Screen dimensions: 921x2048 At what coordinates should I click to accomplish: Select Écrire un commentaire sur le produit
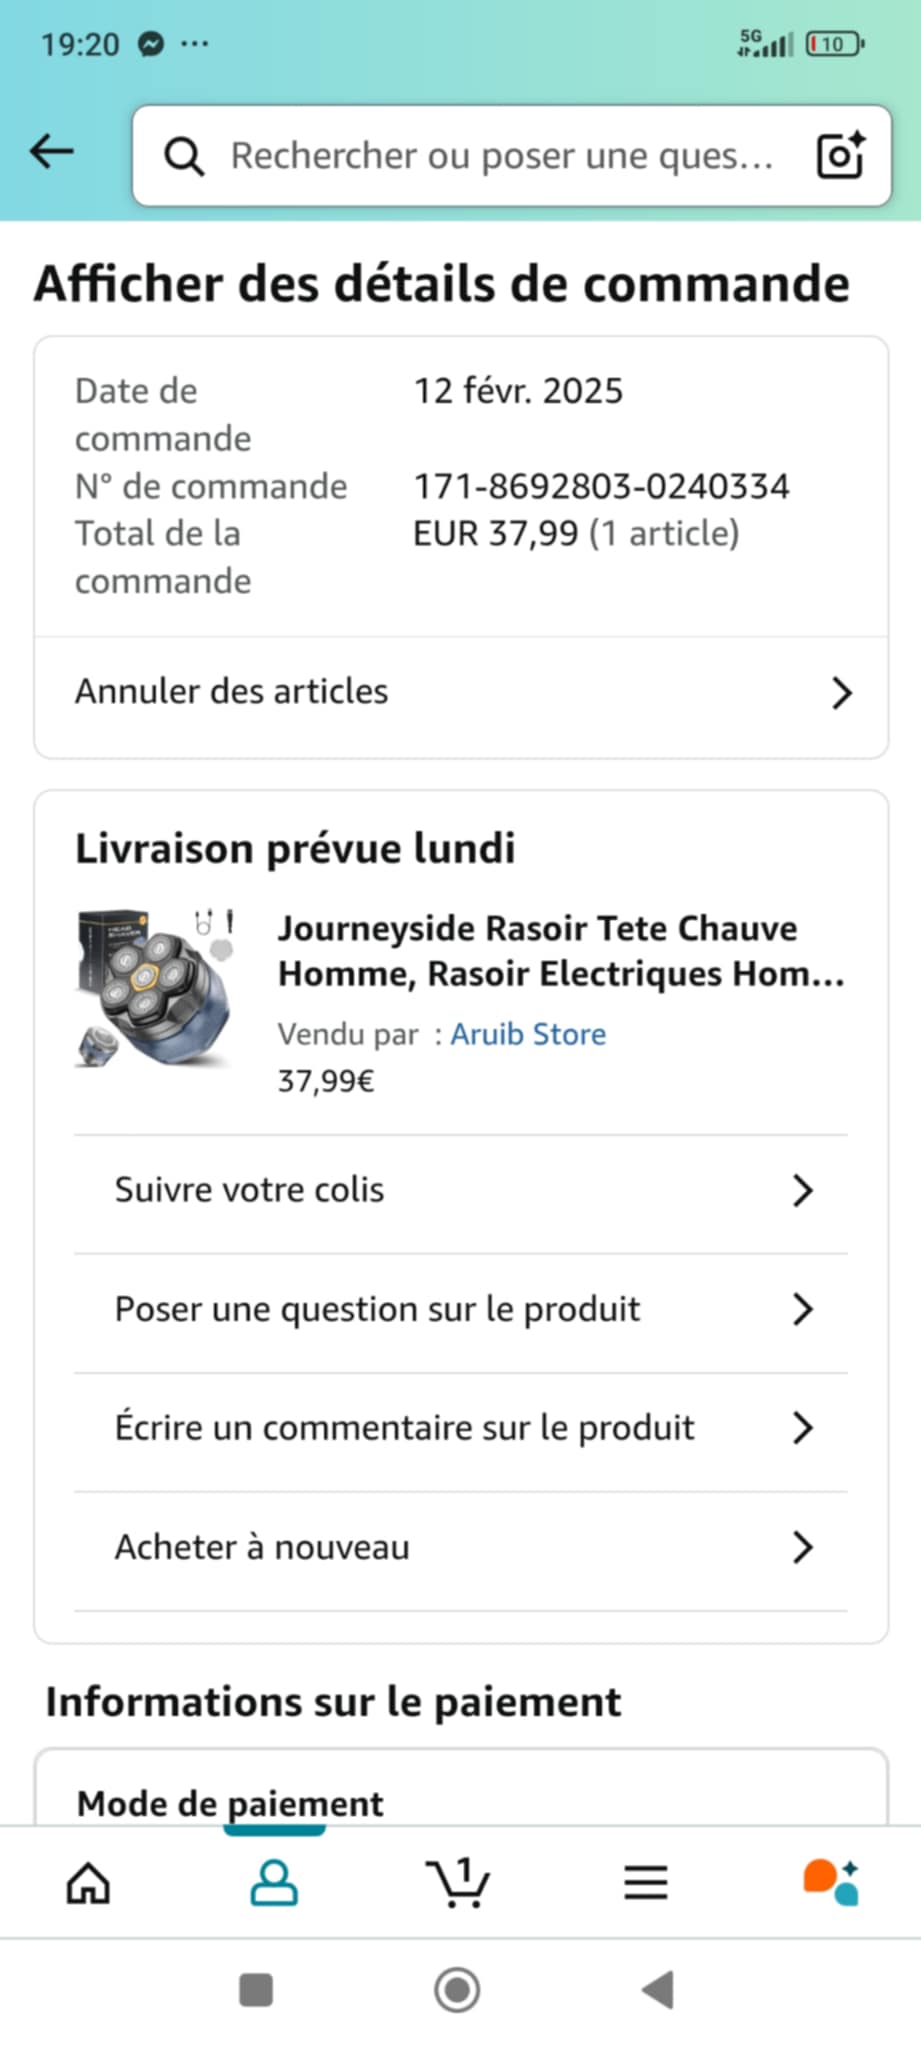pos(404,1428)
